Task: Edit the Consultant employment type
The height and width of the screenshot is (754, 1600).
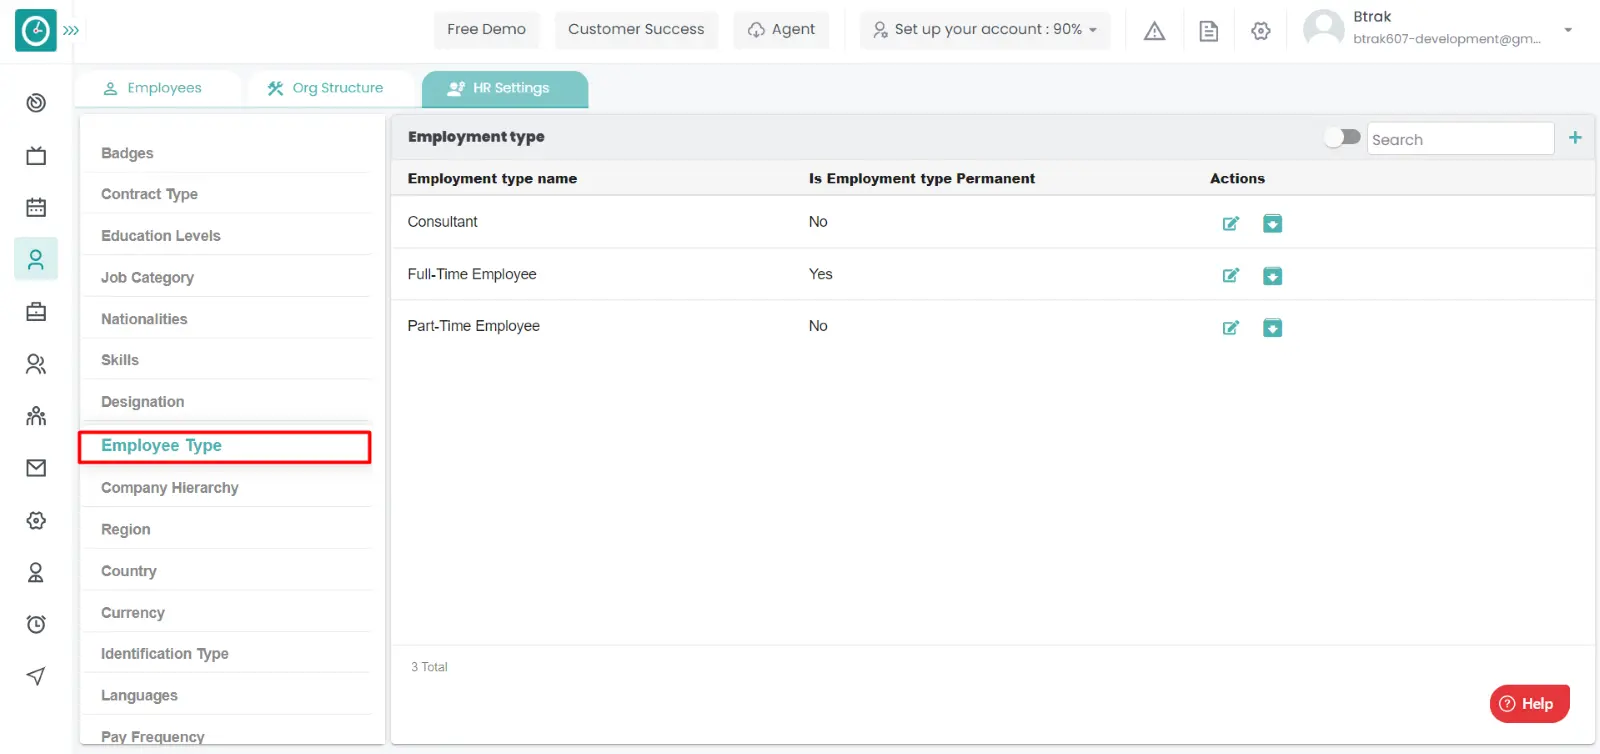Action: click(x=1231, y=224)
